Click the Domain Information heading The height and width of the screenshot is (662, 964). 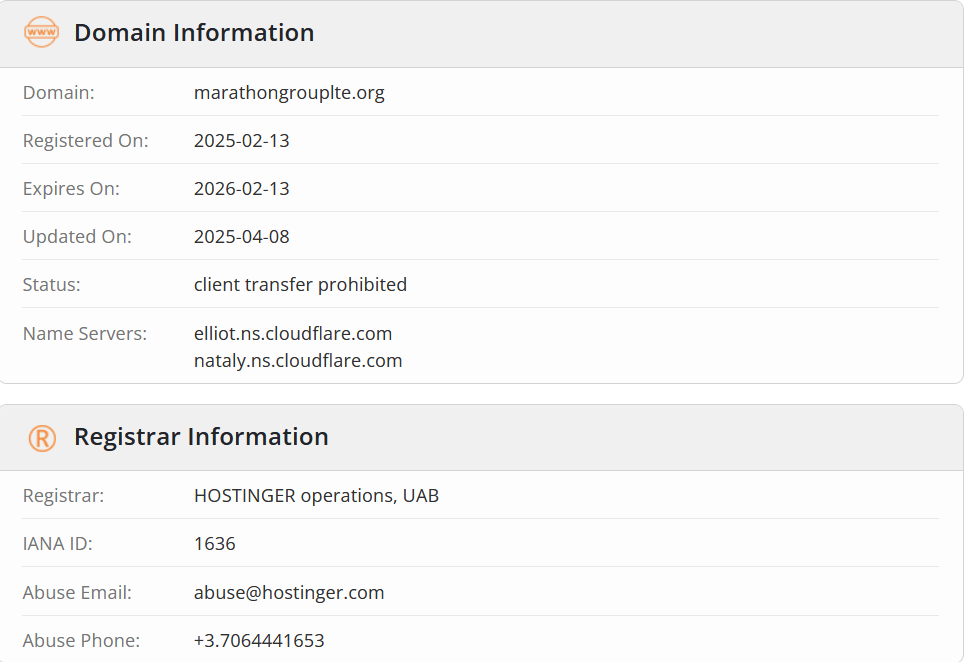coord(194,33)
